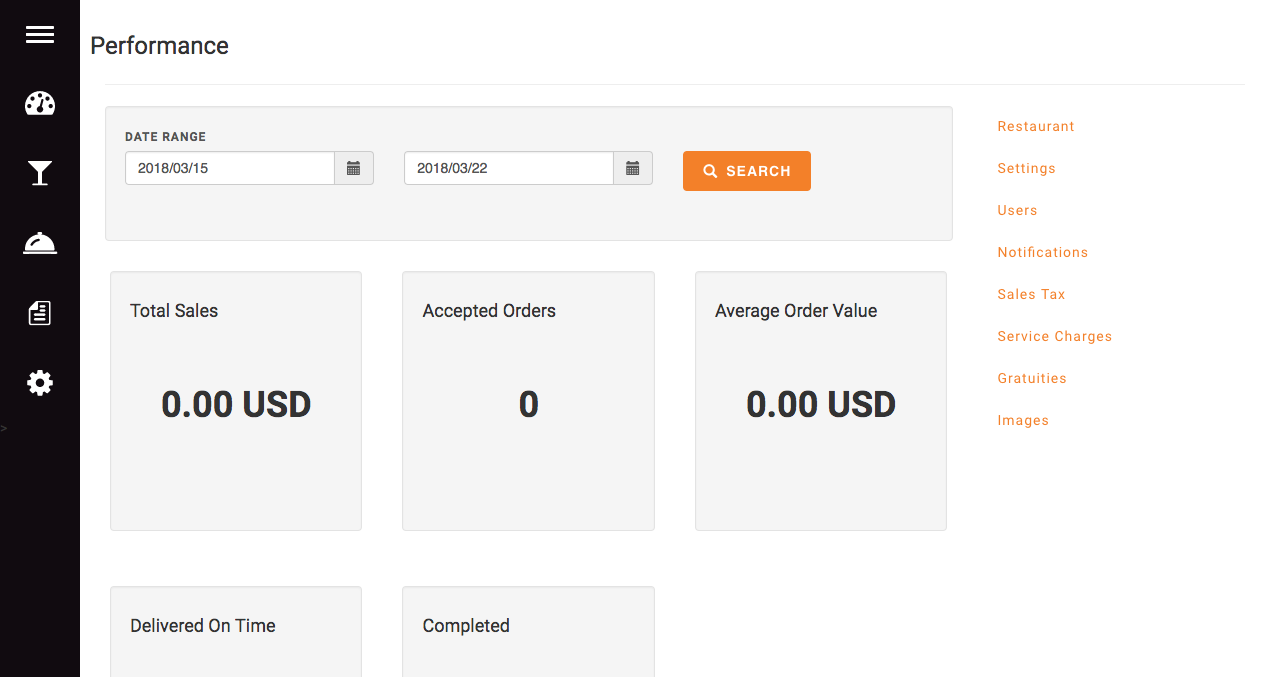Viewport: 1277px width, 677px height.
Task: Click the cocktail glass icon
Action: click(40, 174)
